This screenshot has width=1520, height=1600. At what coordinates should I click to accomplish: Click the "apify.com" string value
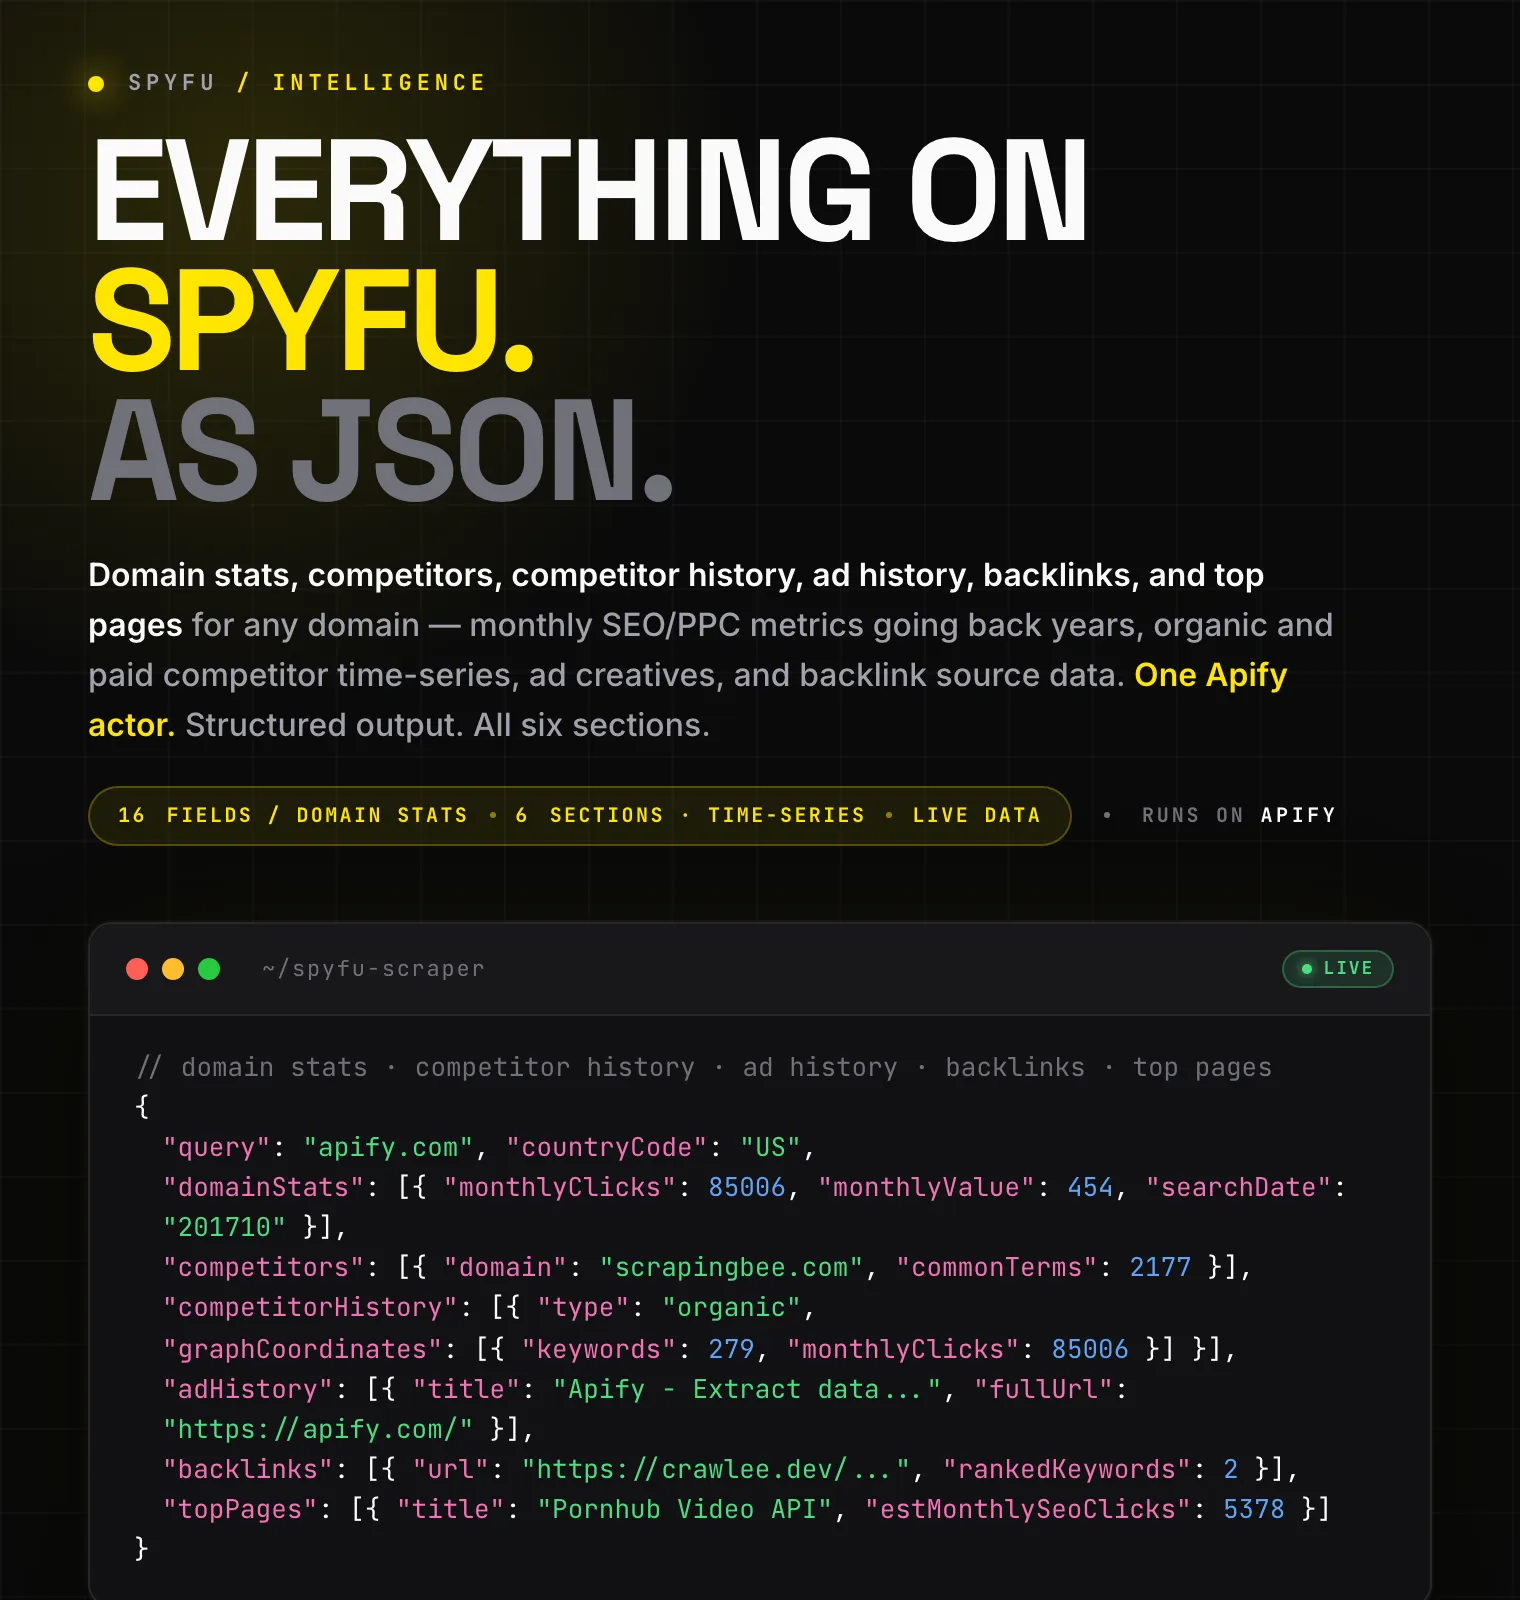(388, 1147)
